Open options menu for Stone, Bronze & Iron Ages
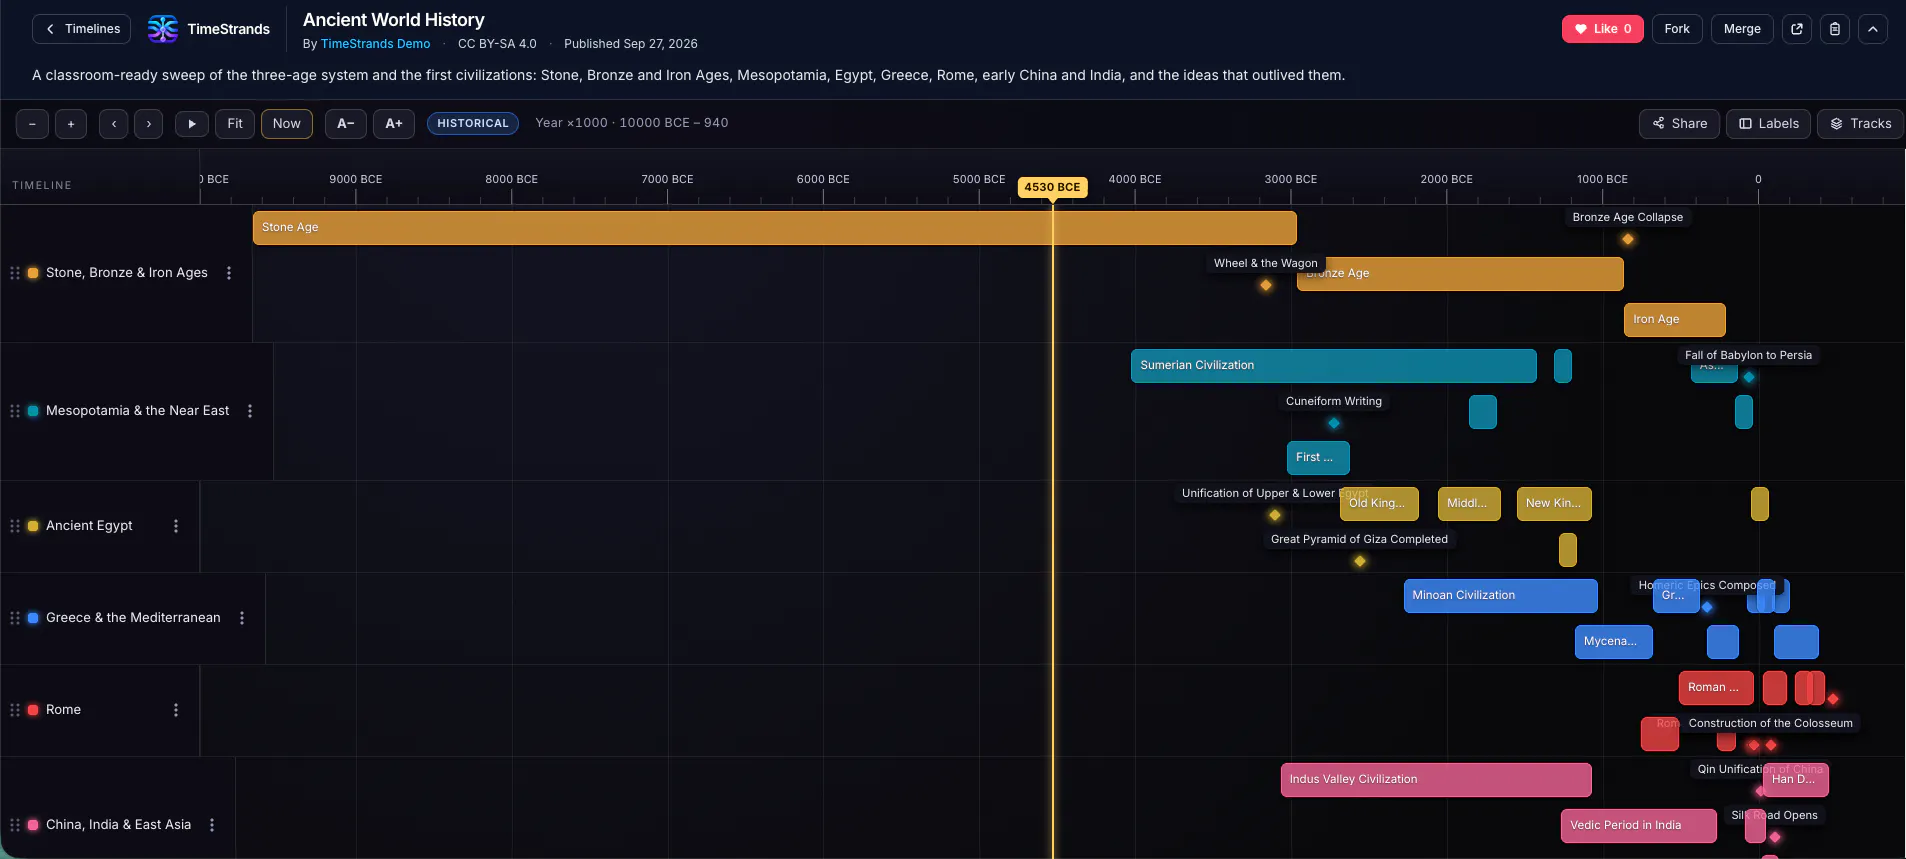This screenshot has width=1906, height=859. [x=229, y=273]
